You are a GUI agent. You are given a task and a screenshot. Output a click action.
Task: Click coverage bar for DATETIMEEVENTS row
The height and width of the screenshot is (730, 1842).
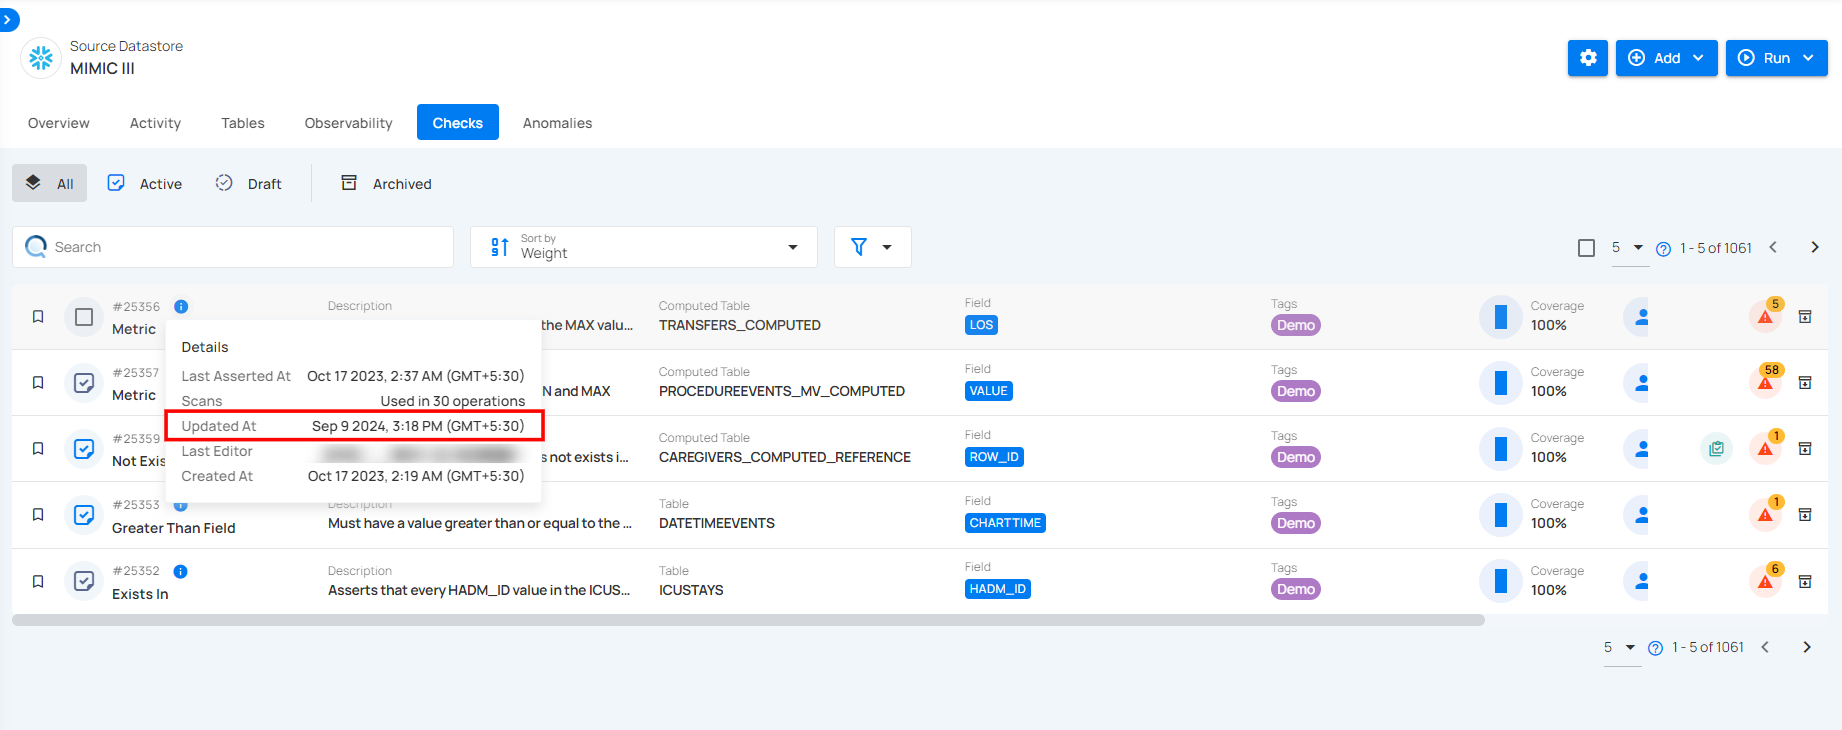pyautogui.click(x=1500, y=515)
